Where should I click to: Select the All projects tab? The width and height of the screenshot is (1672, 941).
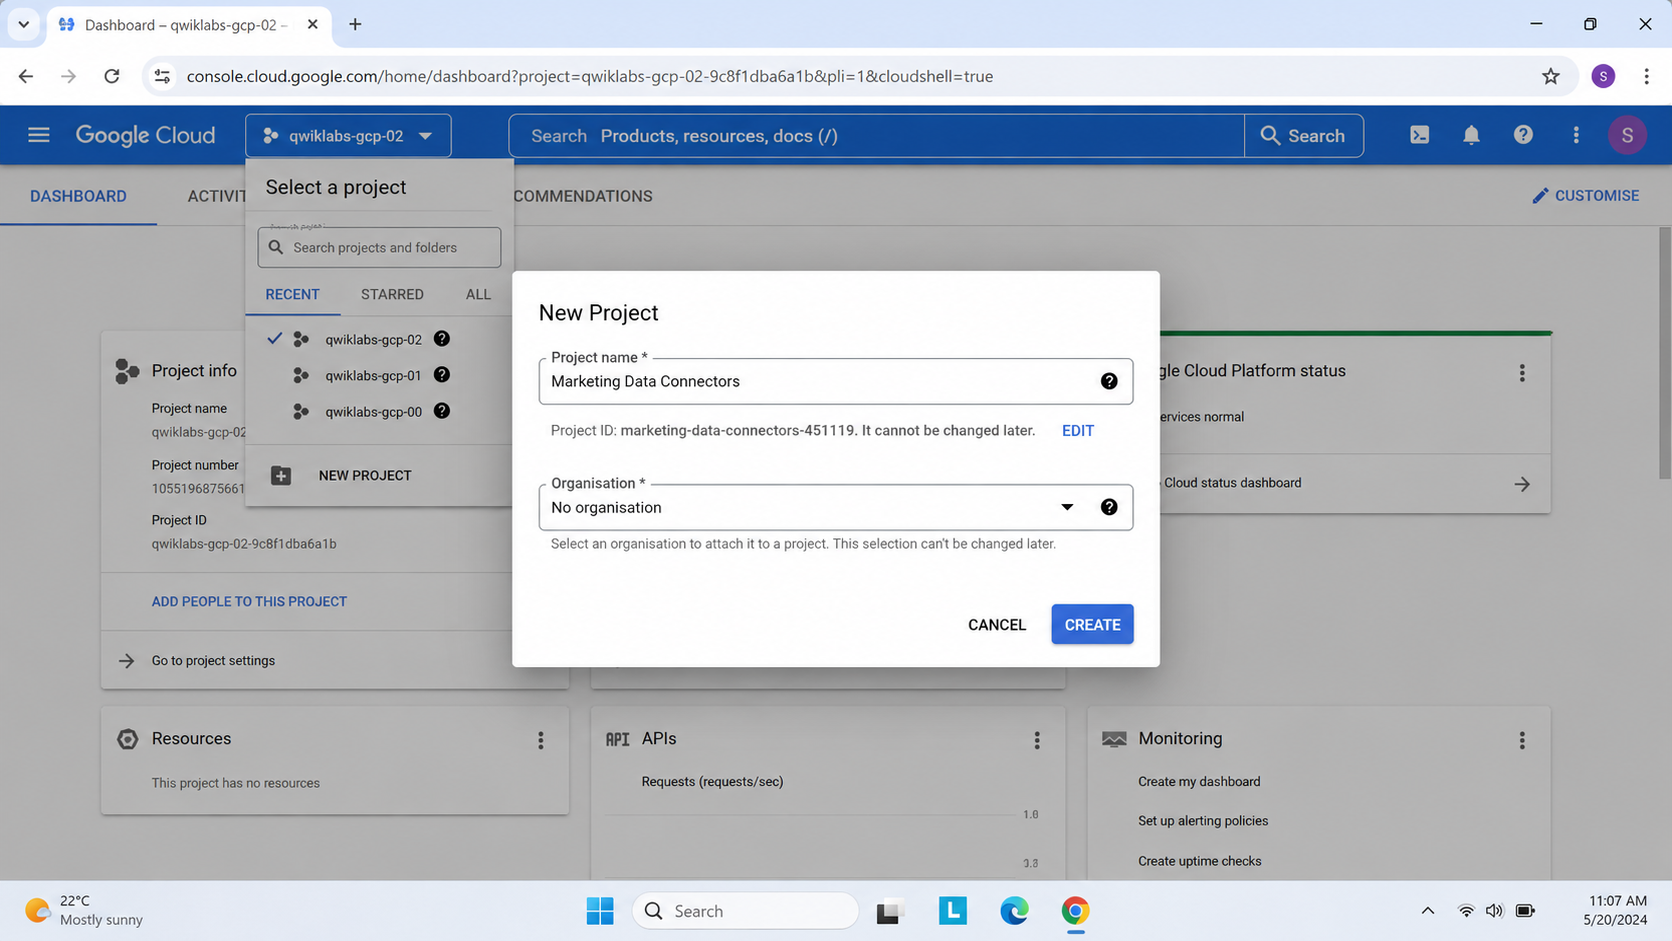point(478,294)
